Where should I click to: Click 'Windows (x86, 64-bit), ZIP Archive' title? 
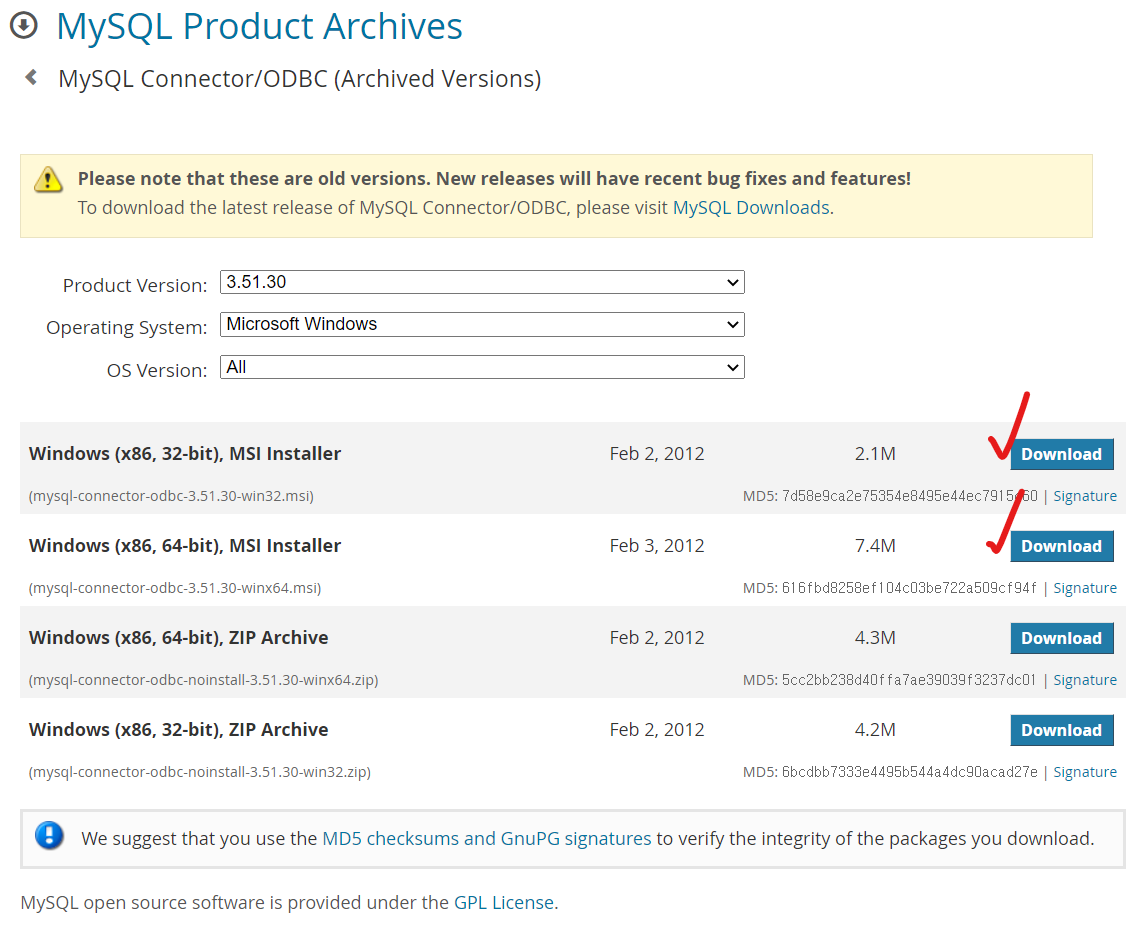[179, 638]
